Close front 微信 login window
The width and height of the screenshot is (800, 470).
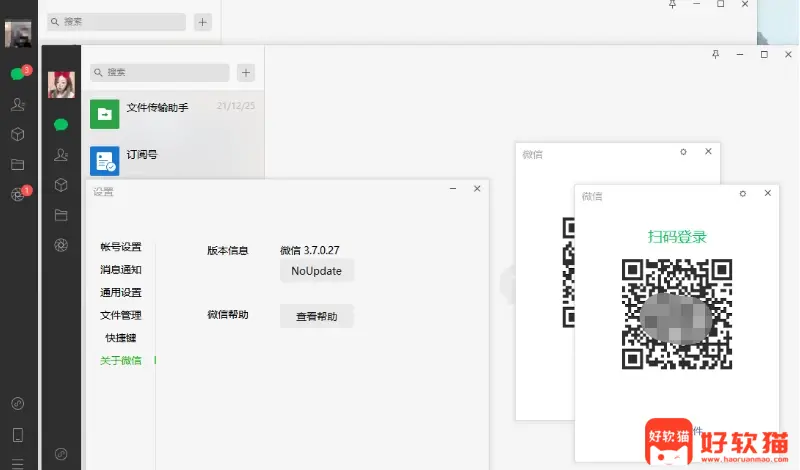pos(768,193)
